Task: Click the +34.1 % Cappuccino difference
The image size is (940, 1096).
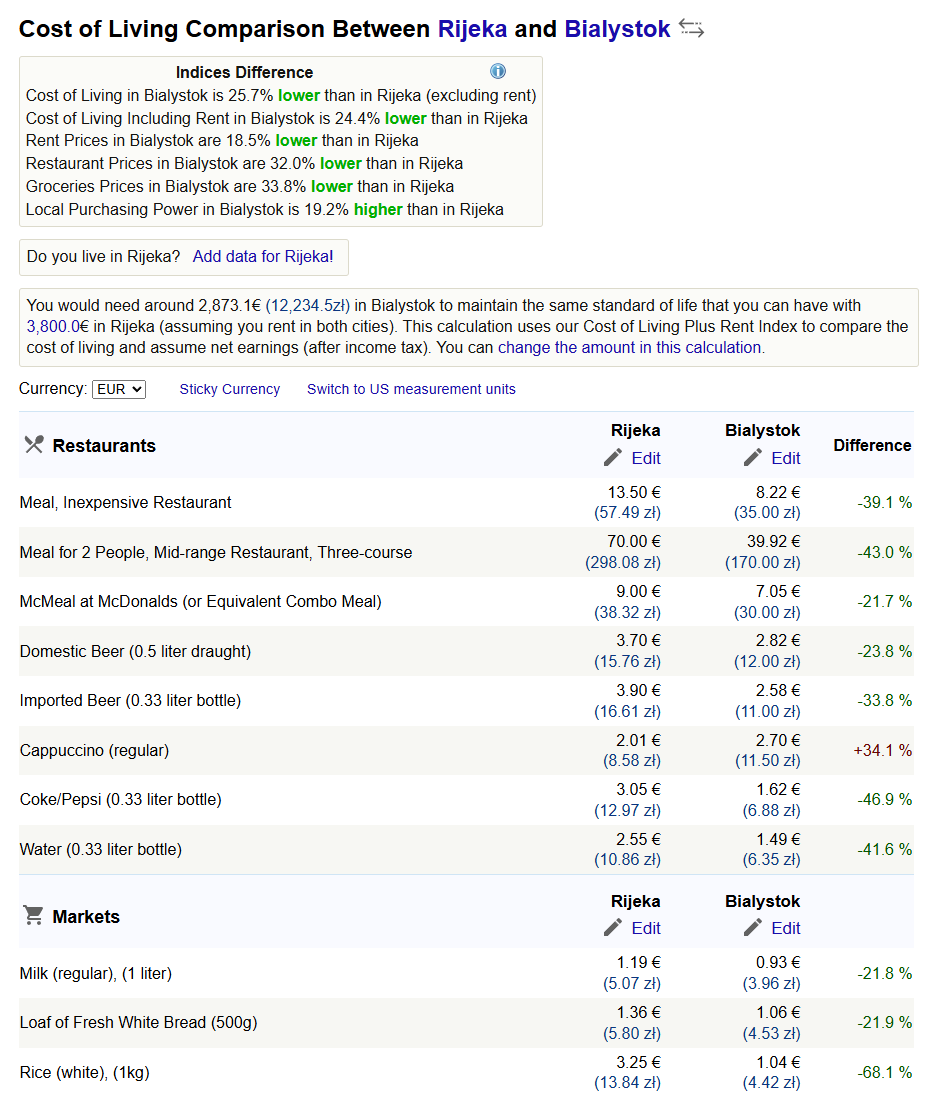Action: pos(883,751)
